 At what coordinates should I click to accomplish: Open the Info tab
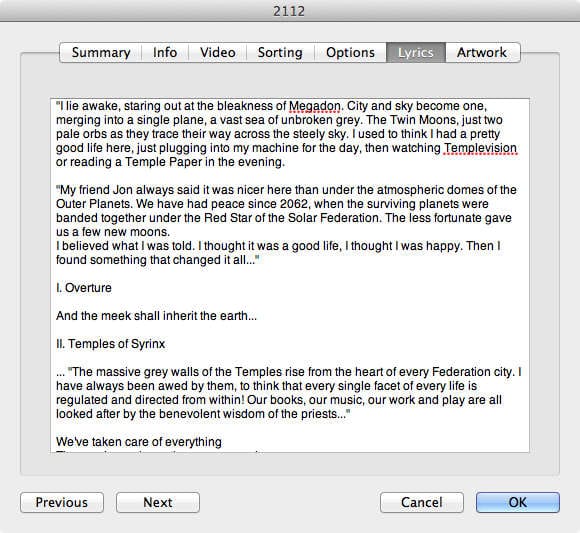pyautogui.click(x=165, y=53)
